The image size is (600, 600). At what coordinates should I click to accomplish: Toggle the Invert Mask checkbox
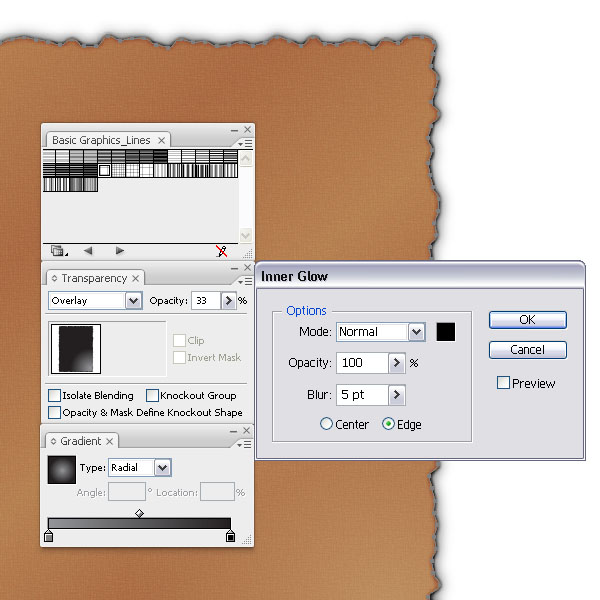point(179,357)
